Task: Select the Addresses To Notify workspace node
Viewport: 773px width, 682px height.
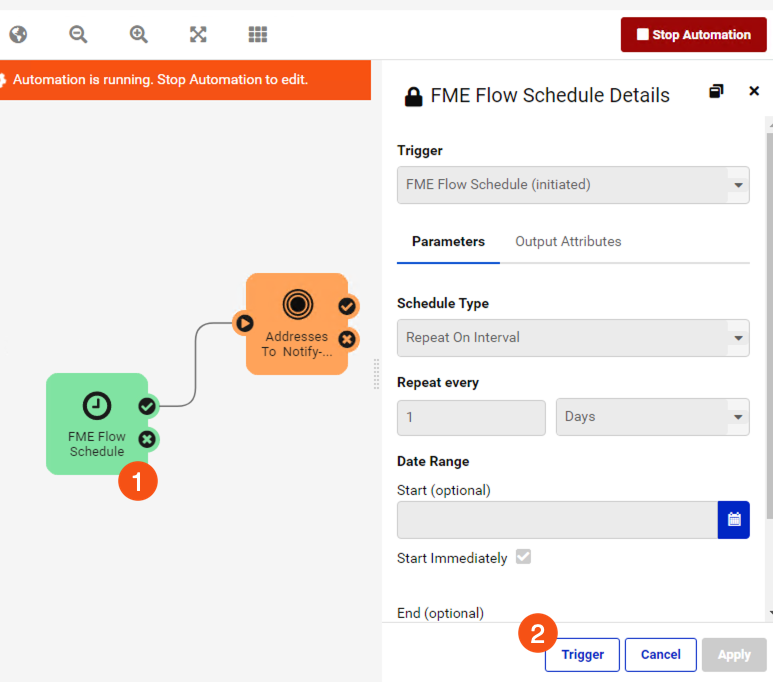Action: point(297,324)
